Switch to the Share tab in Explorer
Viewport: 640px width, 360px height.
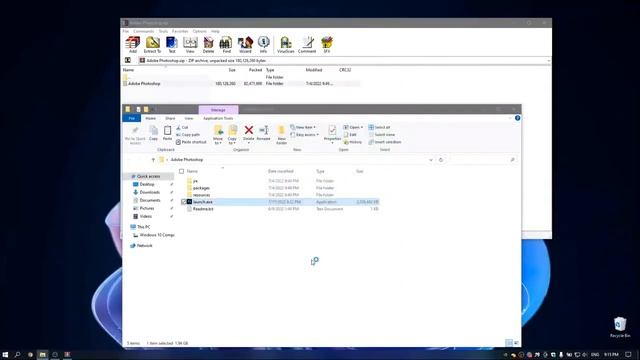tap(170, 118)
